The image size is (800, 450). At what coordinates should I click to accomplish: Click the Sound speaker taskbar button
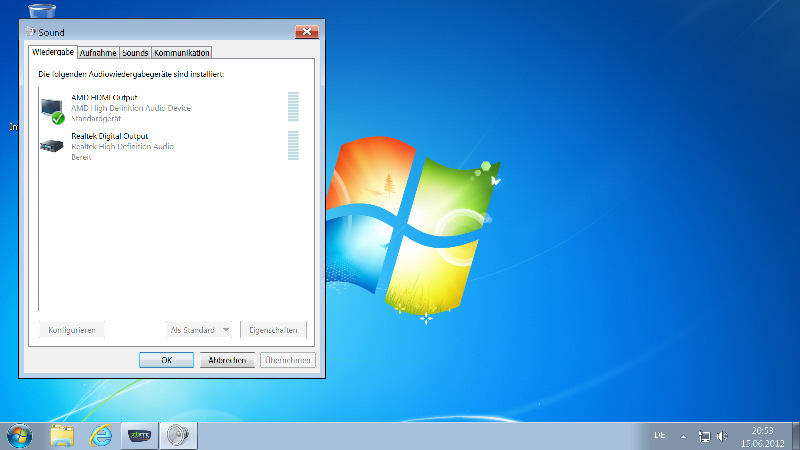(178, 436)
